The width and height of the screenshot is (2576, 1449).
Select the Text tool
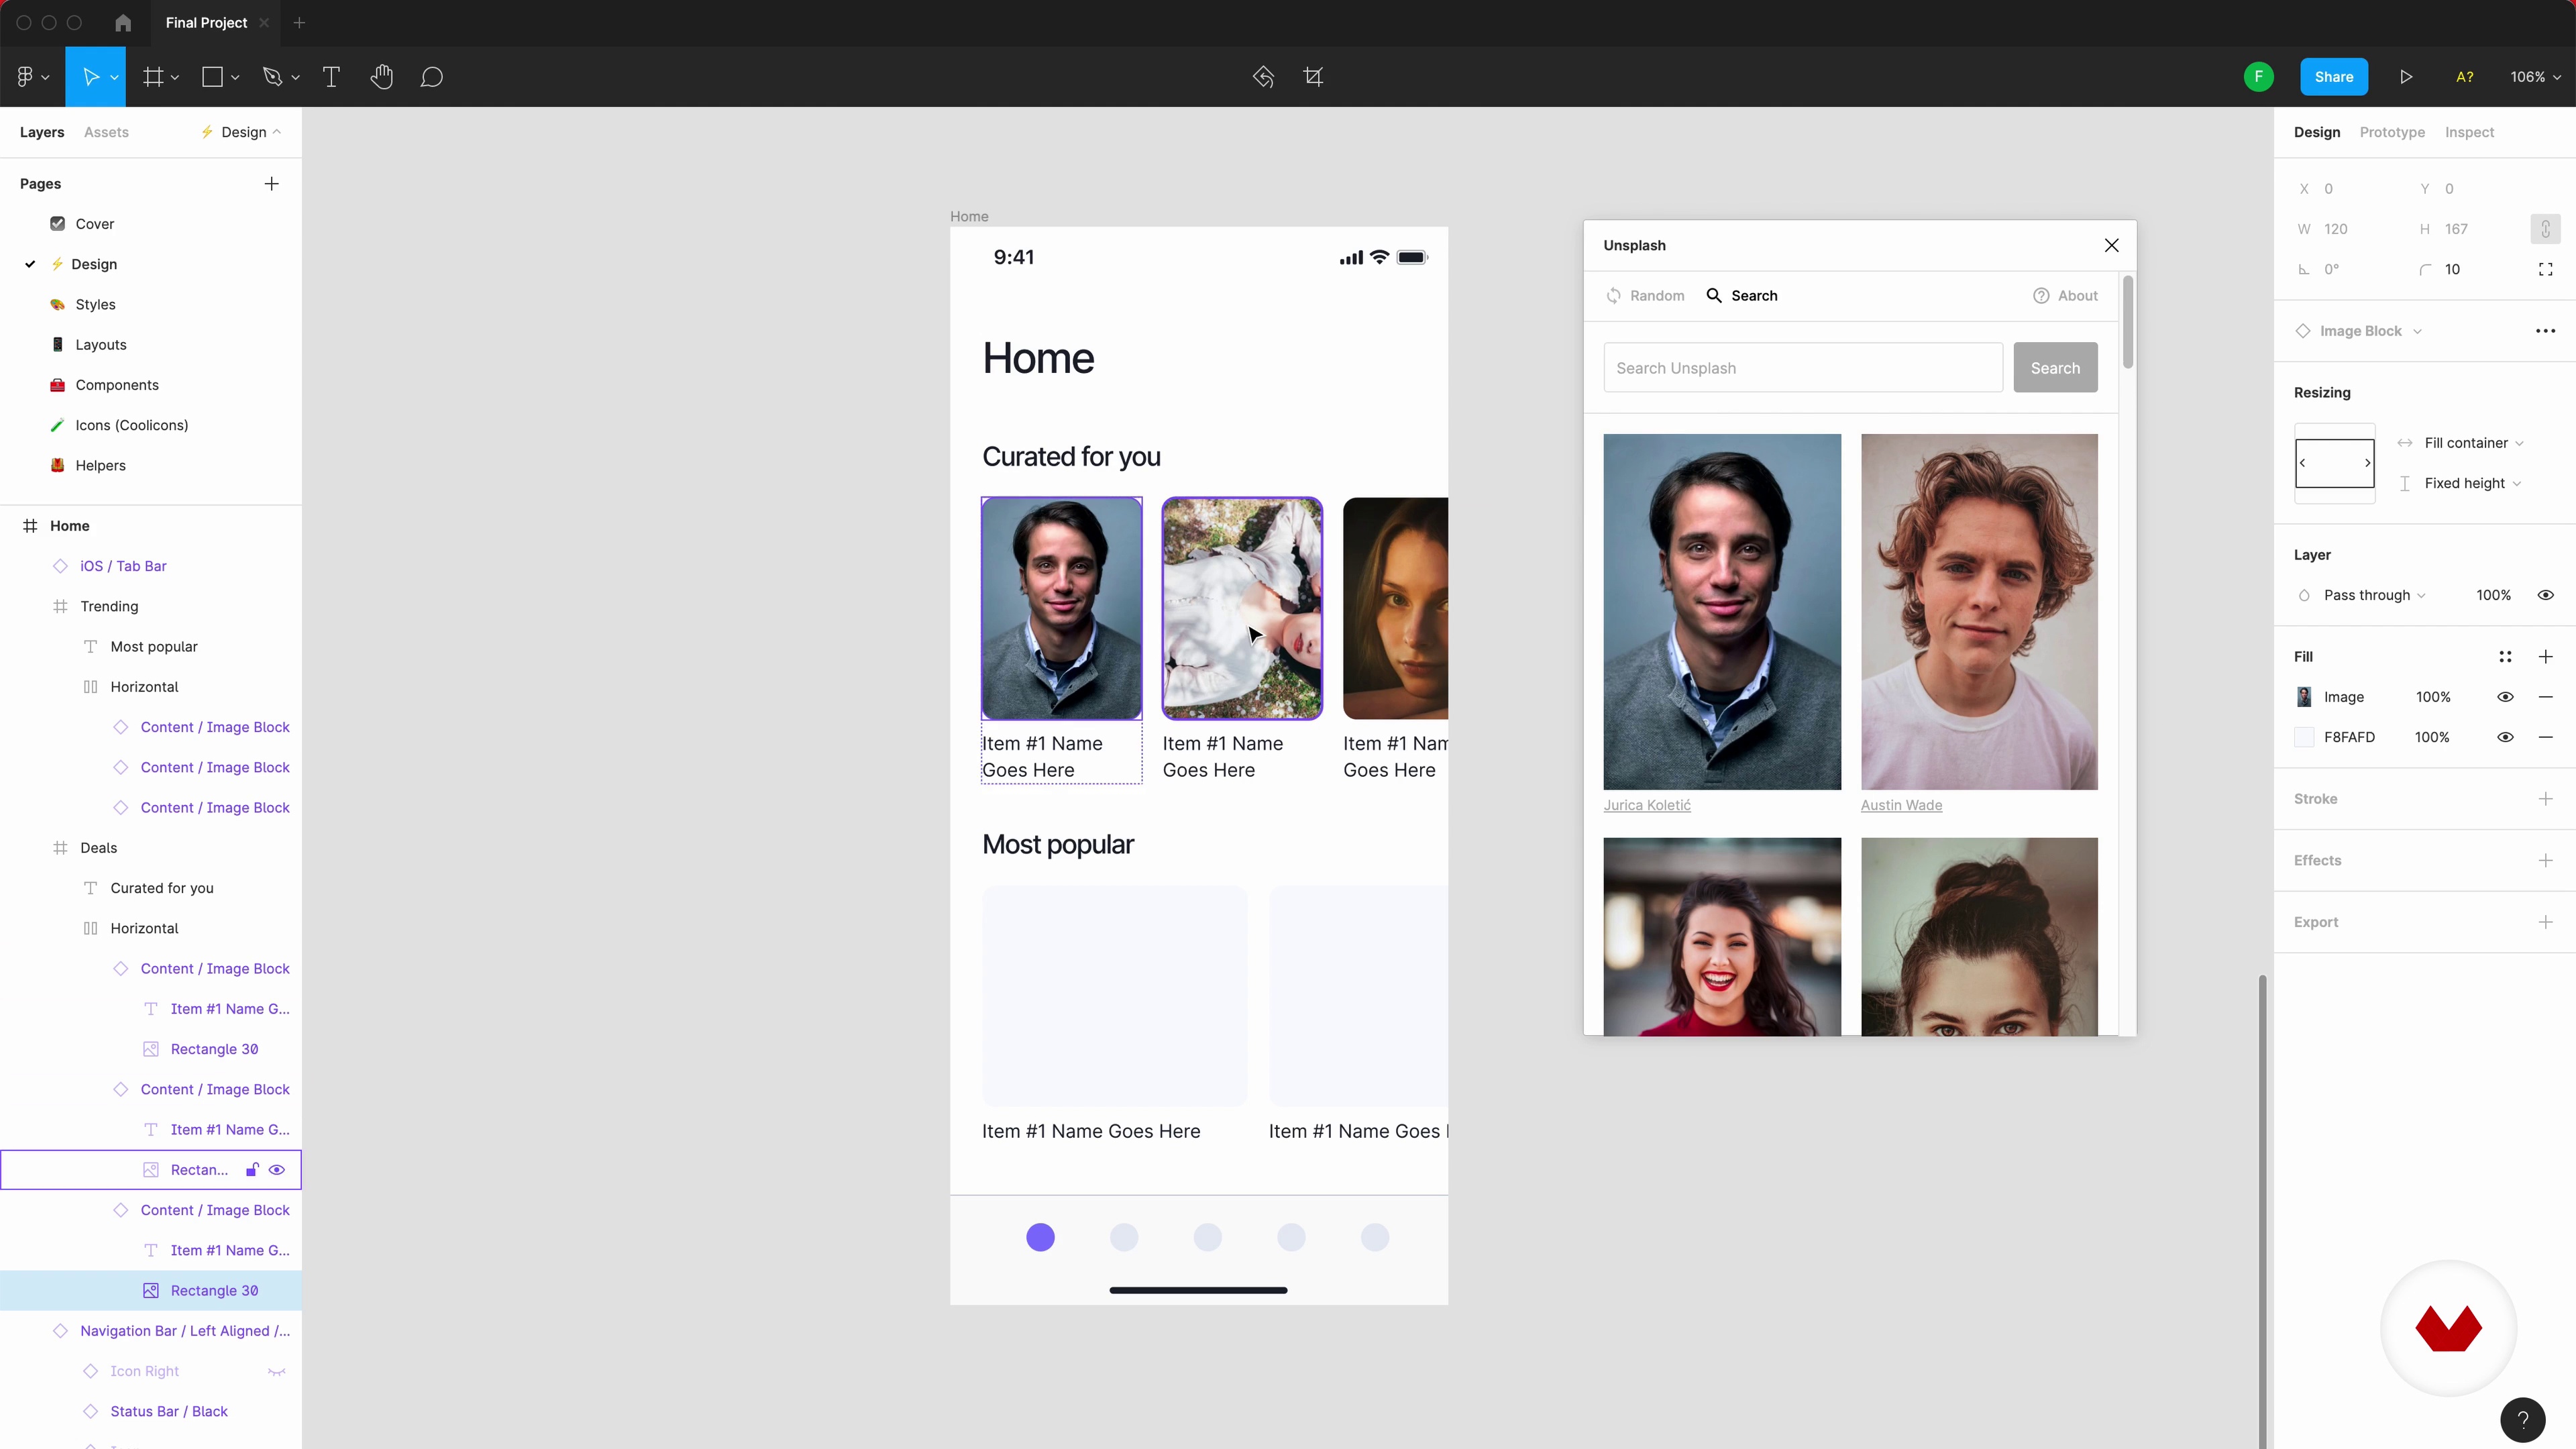point(331,77)
